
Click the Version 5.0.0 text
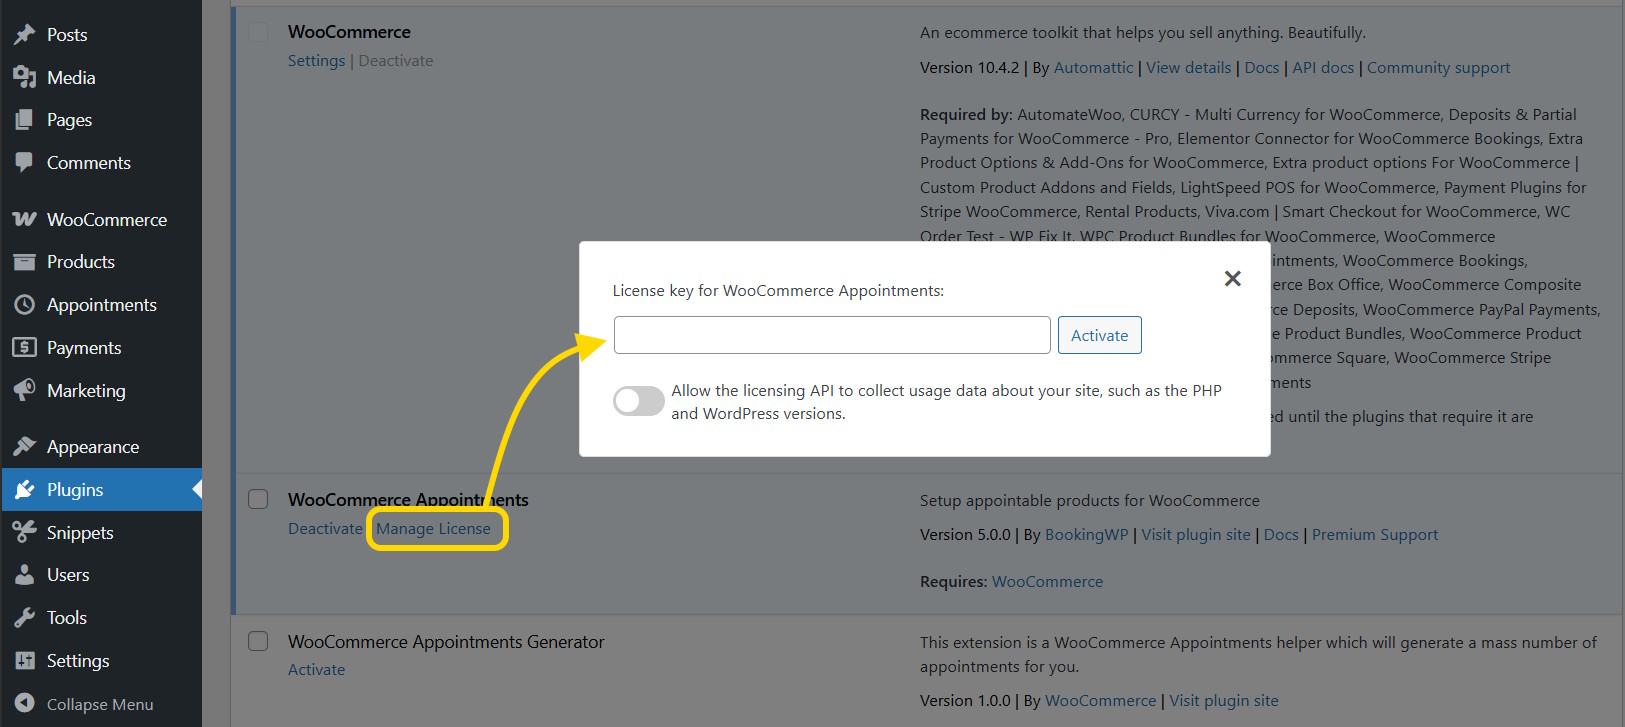pyautogui.click(x=965, y=535)
